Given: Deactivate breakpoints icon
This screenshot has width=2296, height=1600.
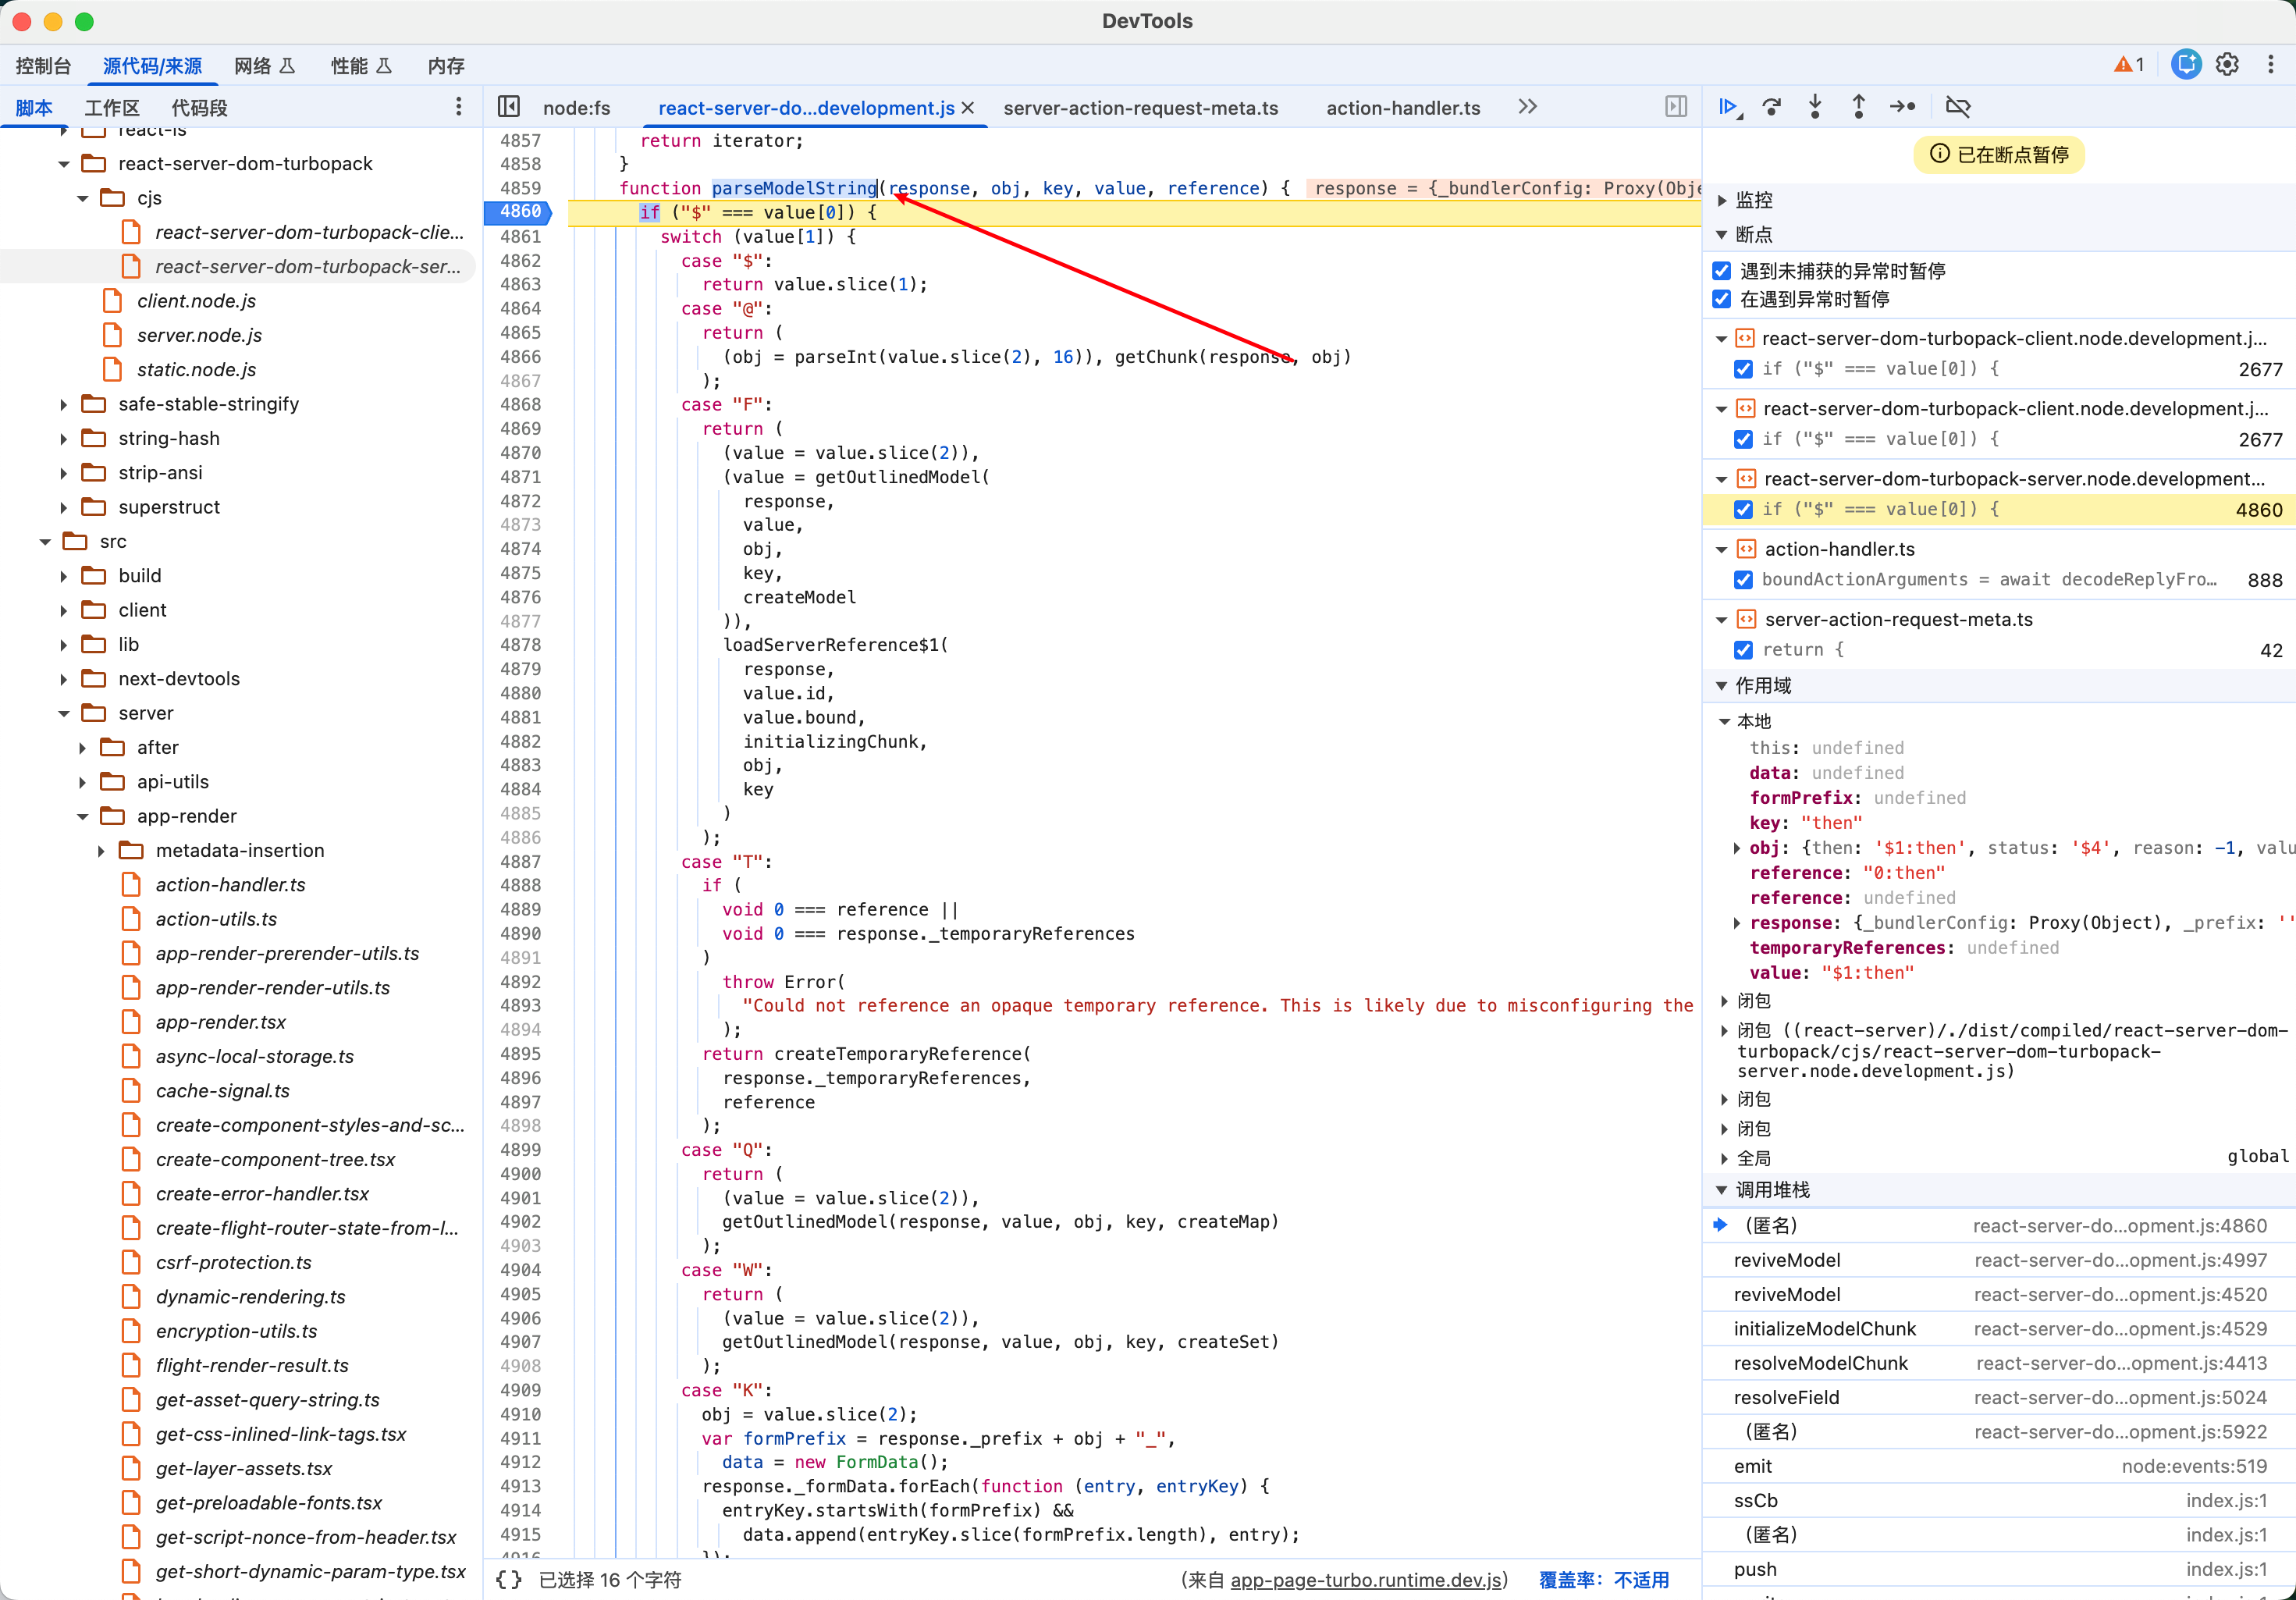Looking at the screenshot, I should coord(1958,107).
